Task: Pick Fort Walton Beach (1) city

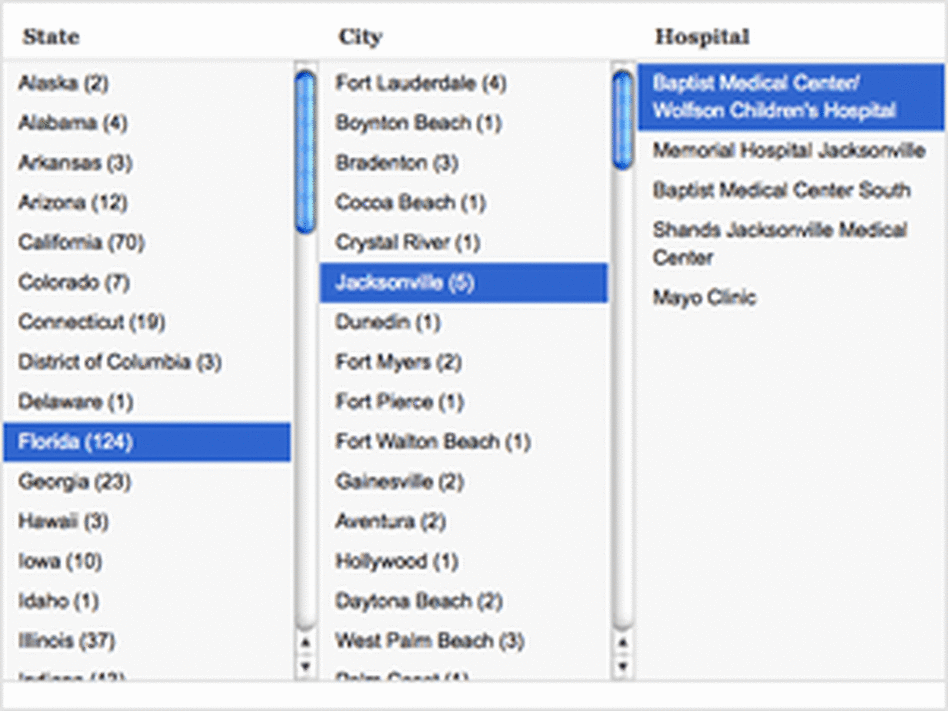Action: [x=464, y=442]
